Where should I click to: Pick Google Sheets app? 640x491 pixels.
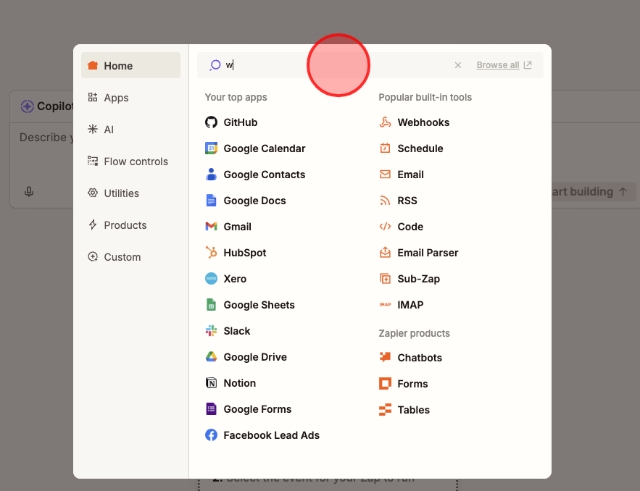[259, 305]
